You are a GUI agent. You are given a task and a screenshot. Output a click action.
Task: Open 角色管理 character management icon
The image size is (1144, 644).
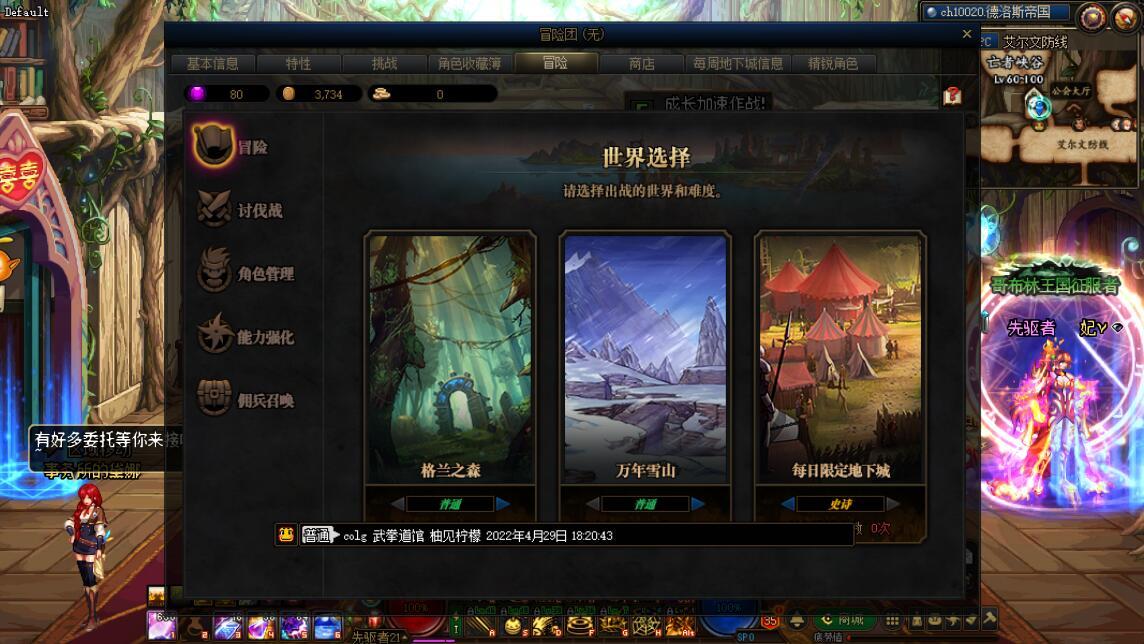pos(214,271)
